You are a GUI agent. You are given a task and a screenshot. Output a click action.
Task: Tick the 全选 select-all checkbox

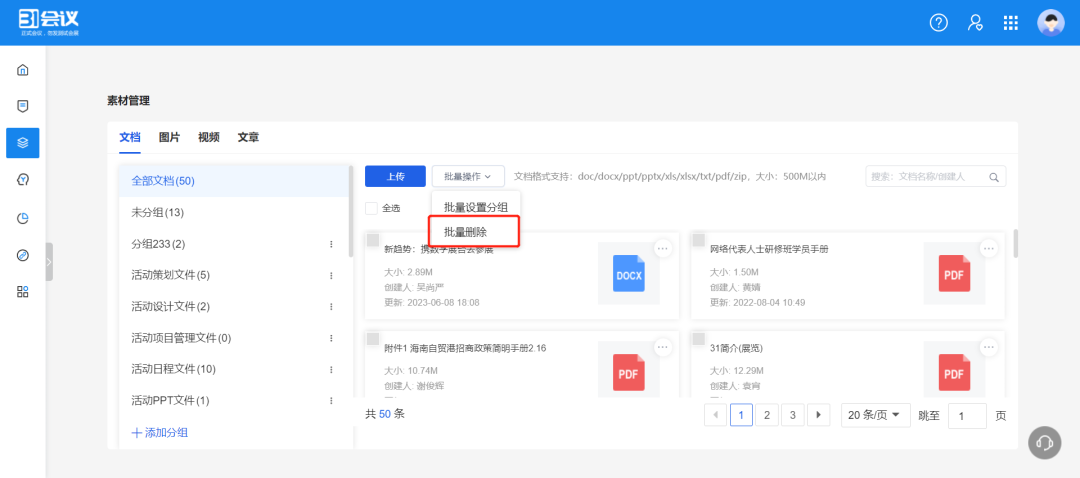371,208
